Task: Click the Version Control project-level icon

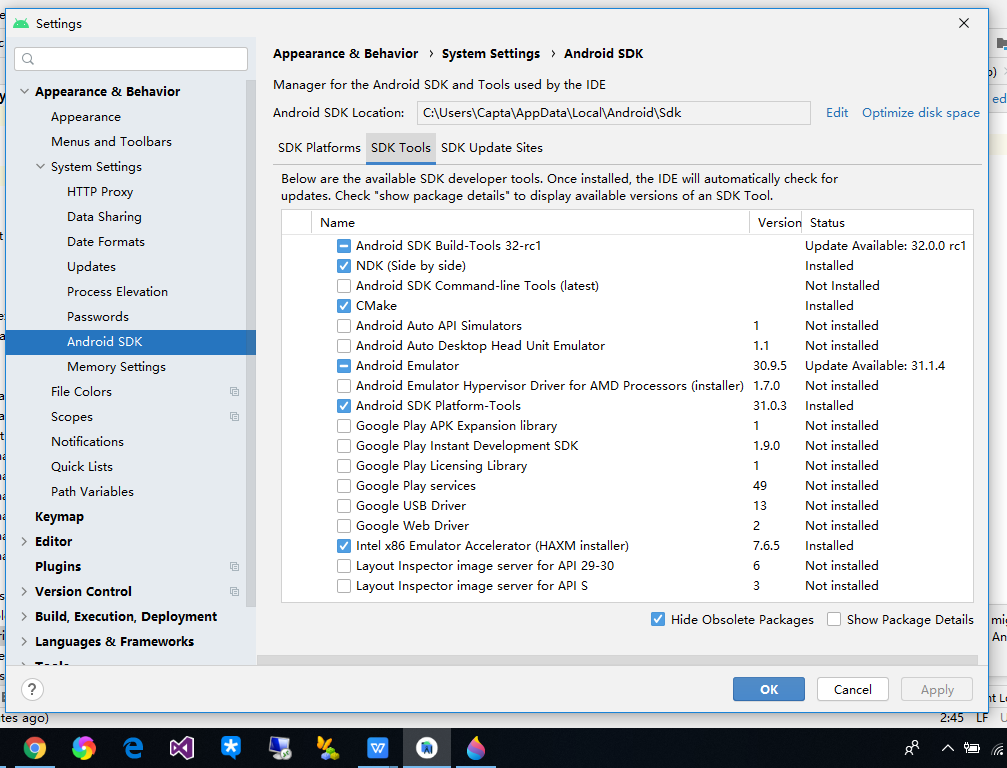Action: point(234,591)
